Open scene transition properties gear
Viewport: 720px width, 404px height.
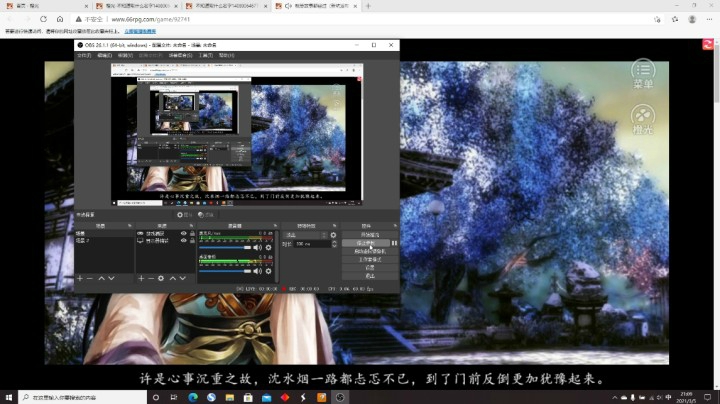pyautogui.click(x=333, y=235)
